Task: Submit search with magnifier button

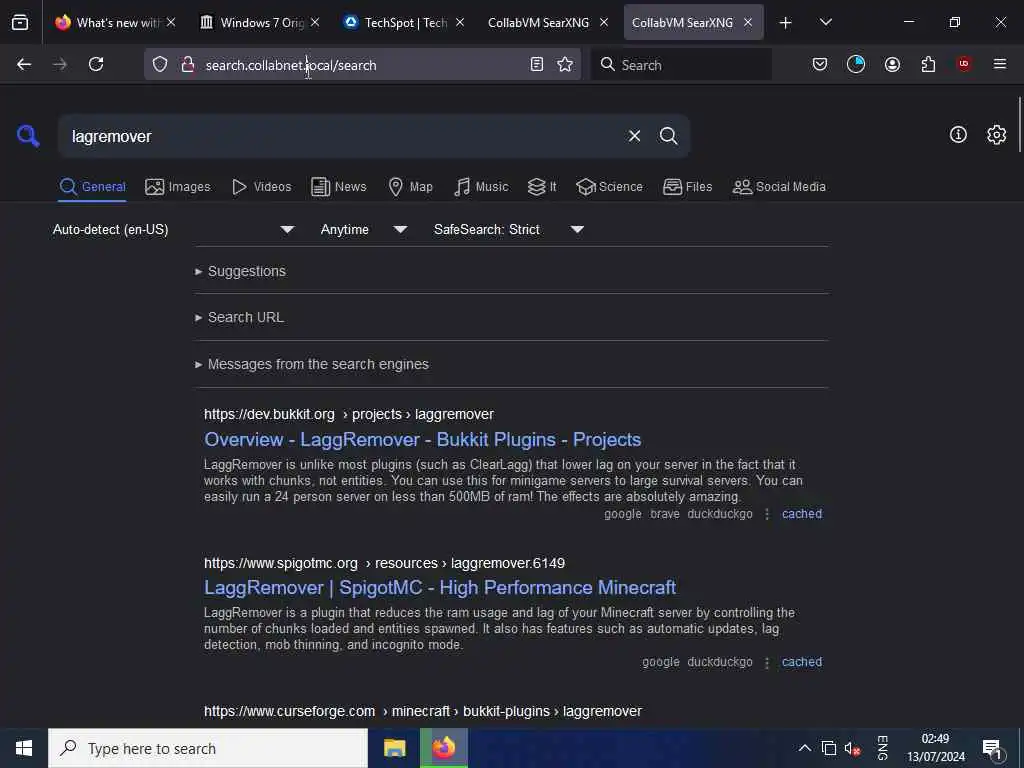Action: point(668,136)
